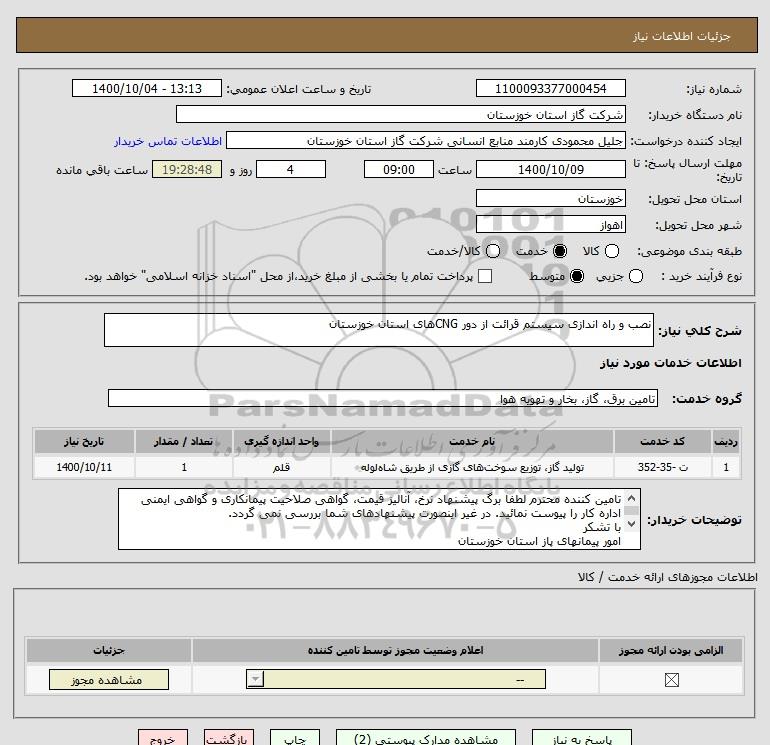Select the خدمت radio button
Viewport: 770px width, 745px height.
[559, 251]
